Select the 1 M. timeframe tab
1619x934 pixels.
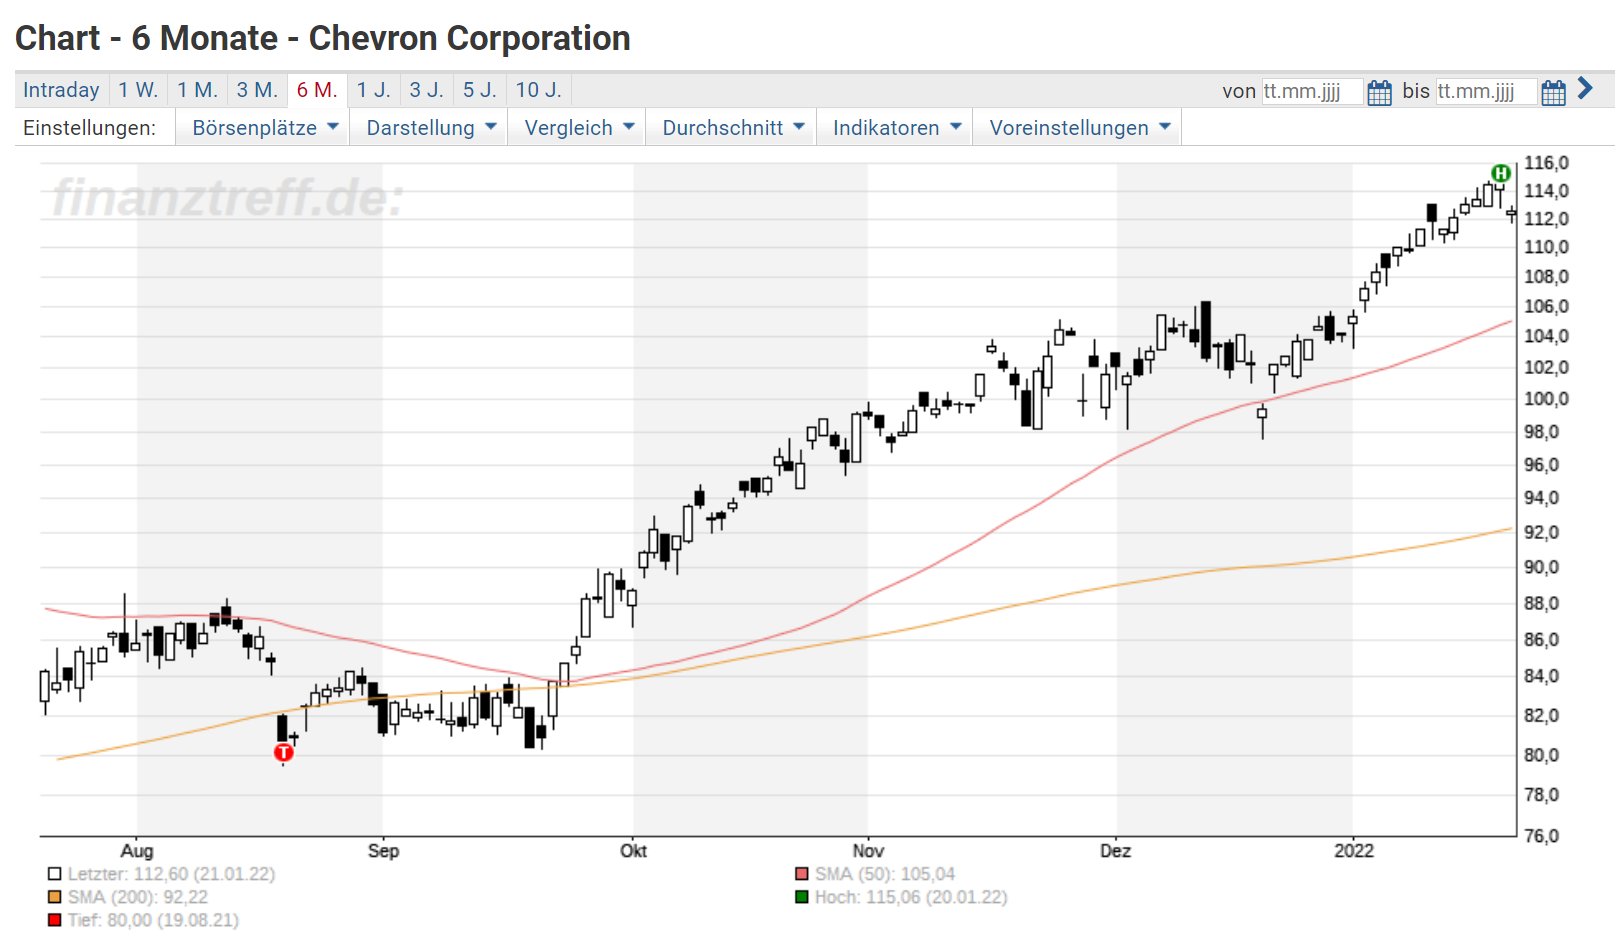point(198,90)
